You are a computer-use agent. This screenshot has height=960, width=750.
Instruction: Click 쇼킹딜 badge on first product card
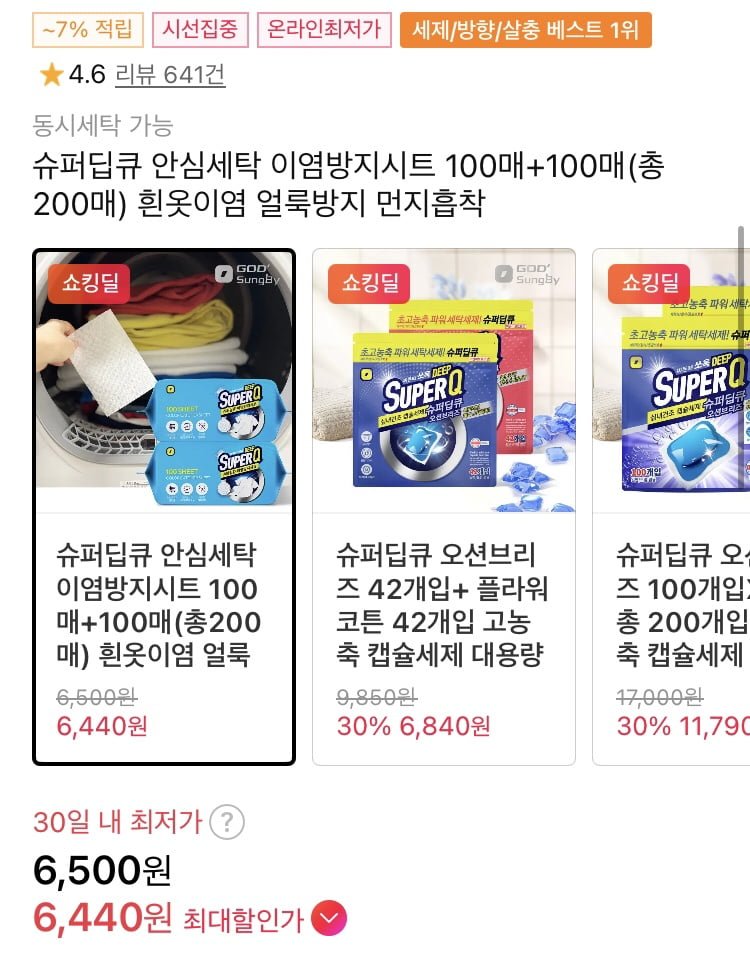point(89,283)
